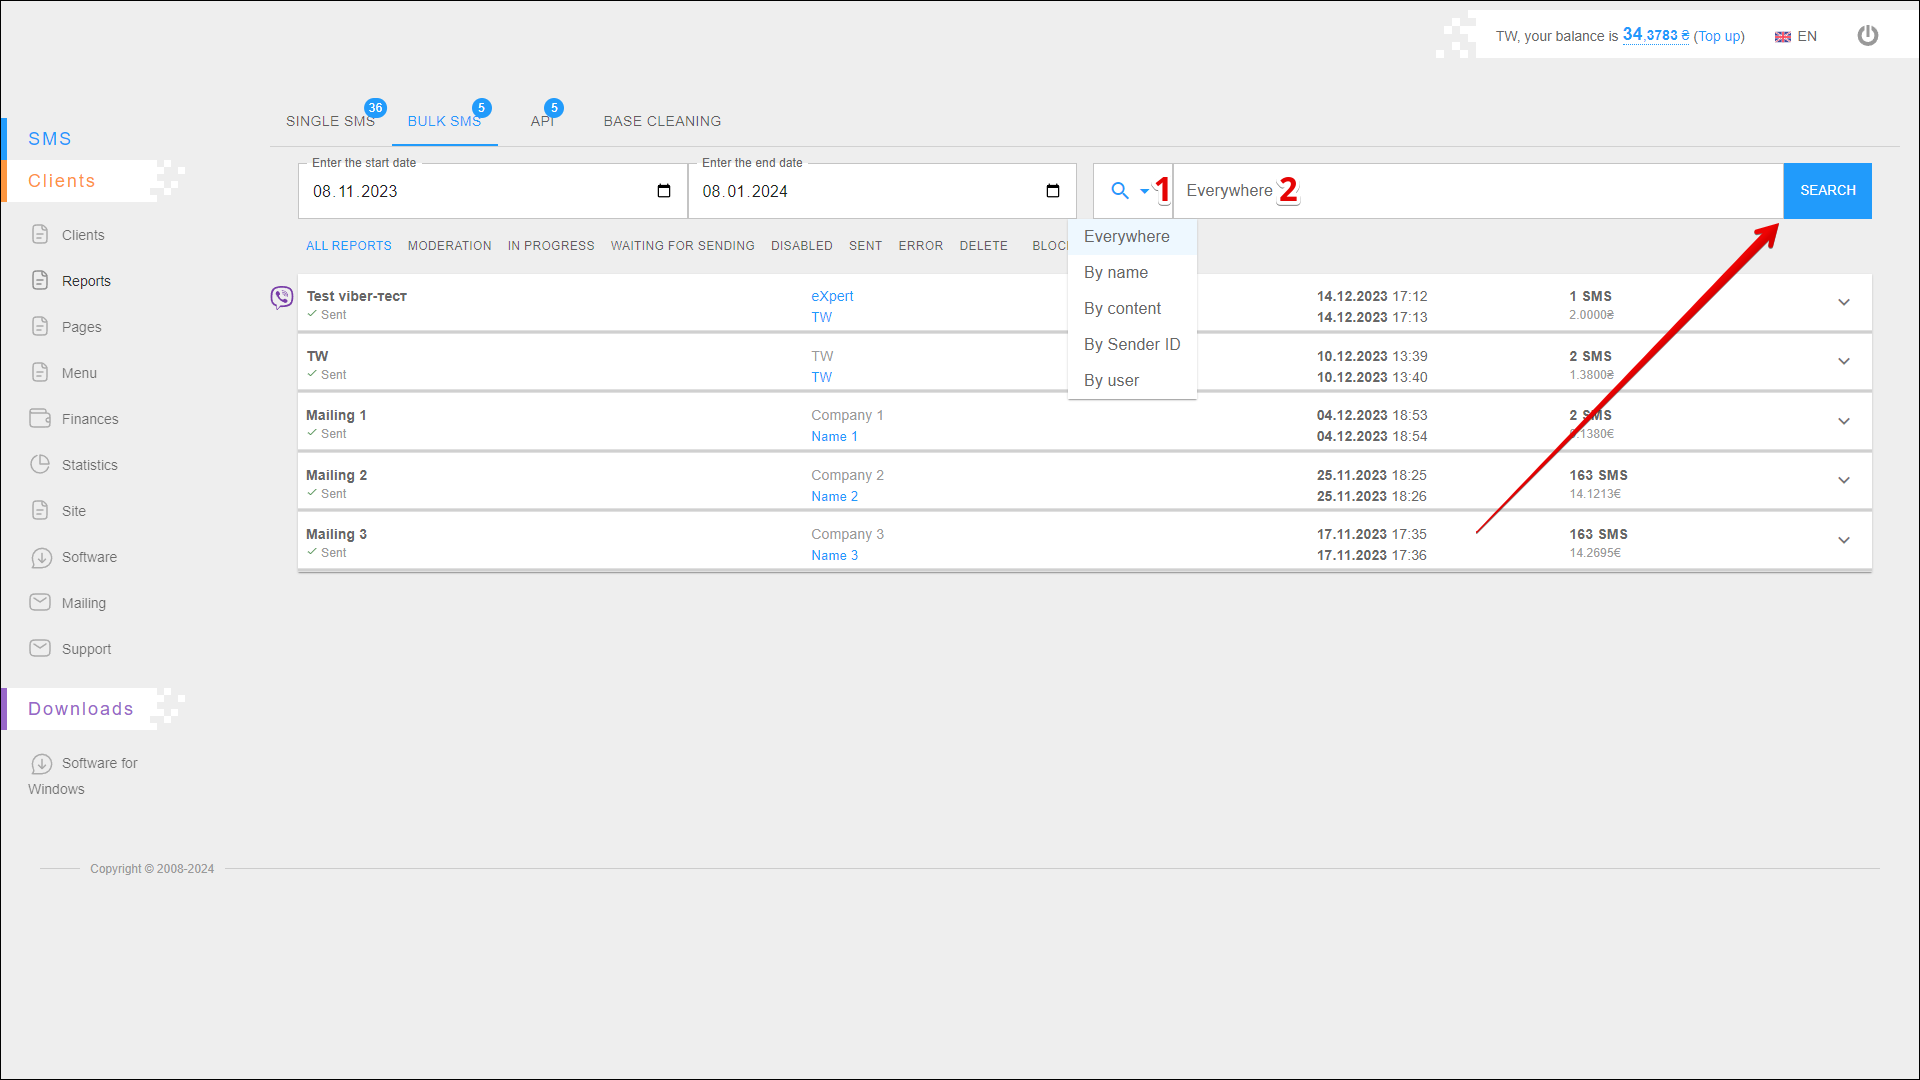
Task: Click the Mailing envelope icon
Action: pos(40,602)
